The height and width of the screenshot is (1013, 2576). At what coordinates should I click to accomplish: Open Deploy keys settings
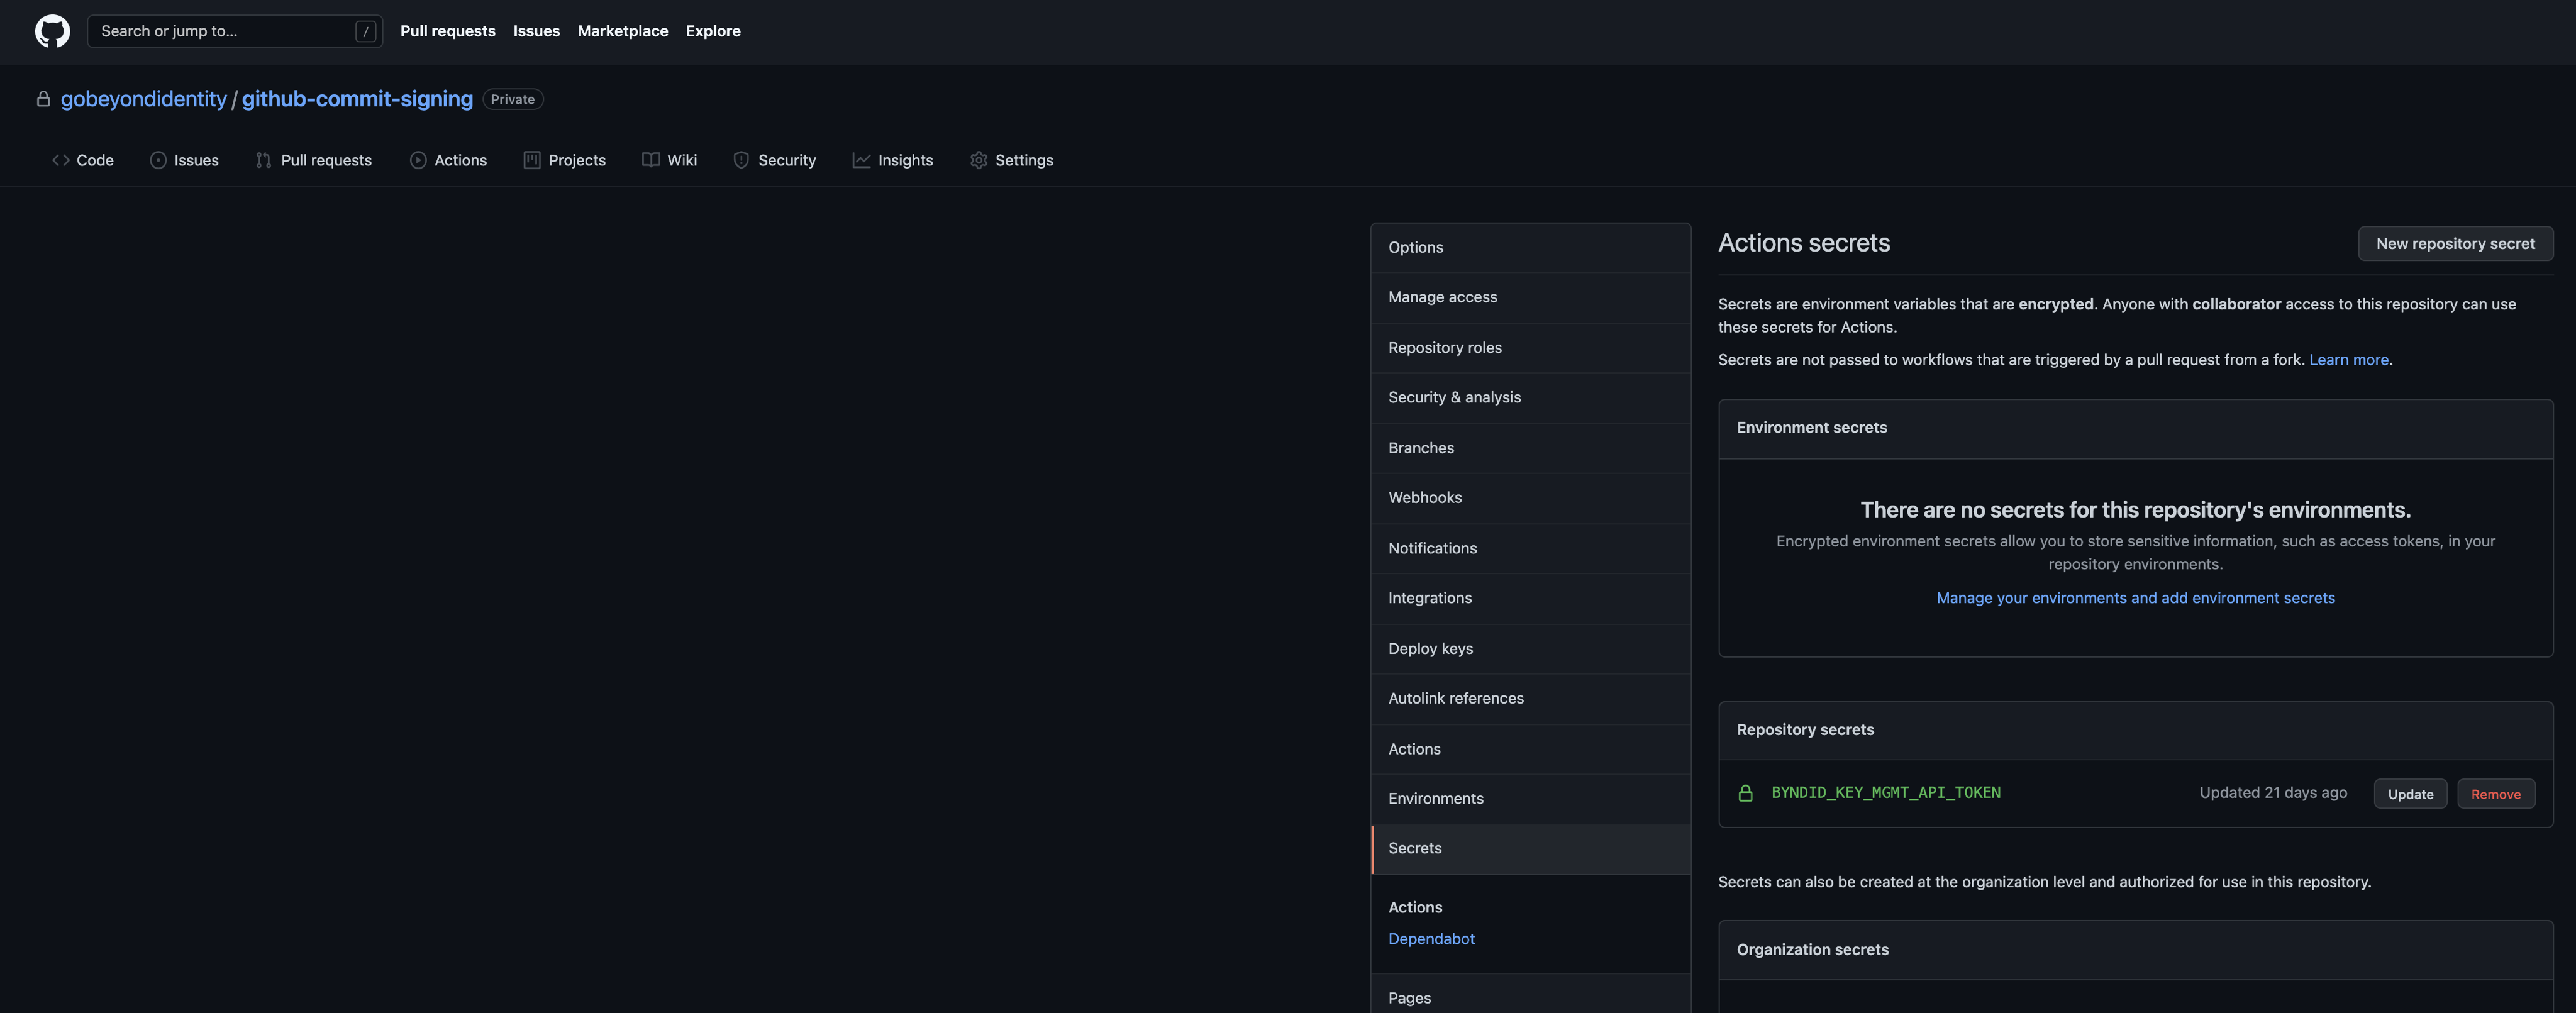1531,649
